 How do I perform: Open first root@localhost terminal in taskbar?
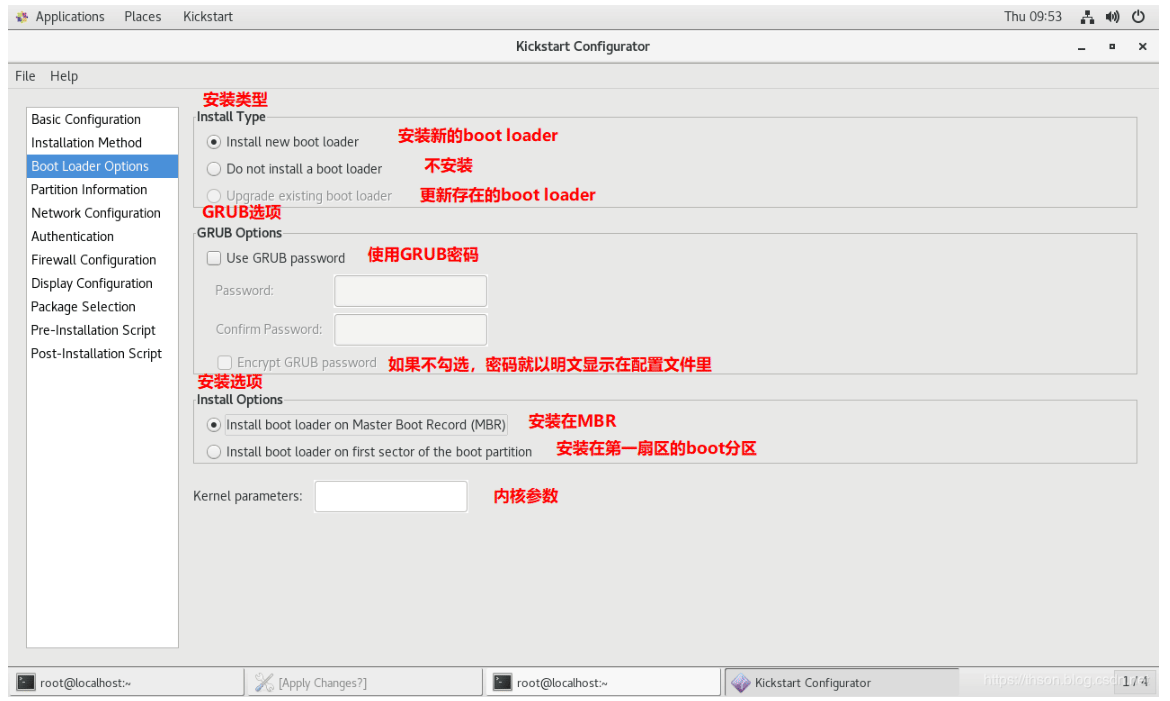pos(128,682)
